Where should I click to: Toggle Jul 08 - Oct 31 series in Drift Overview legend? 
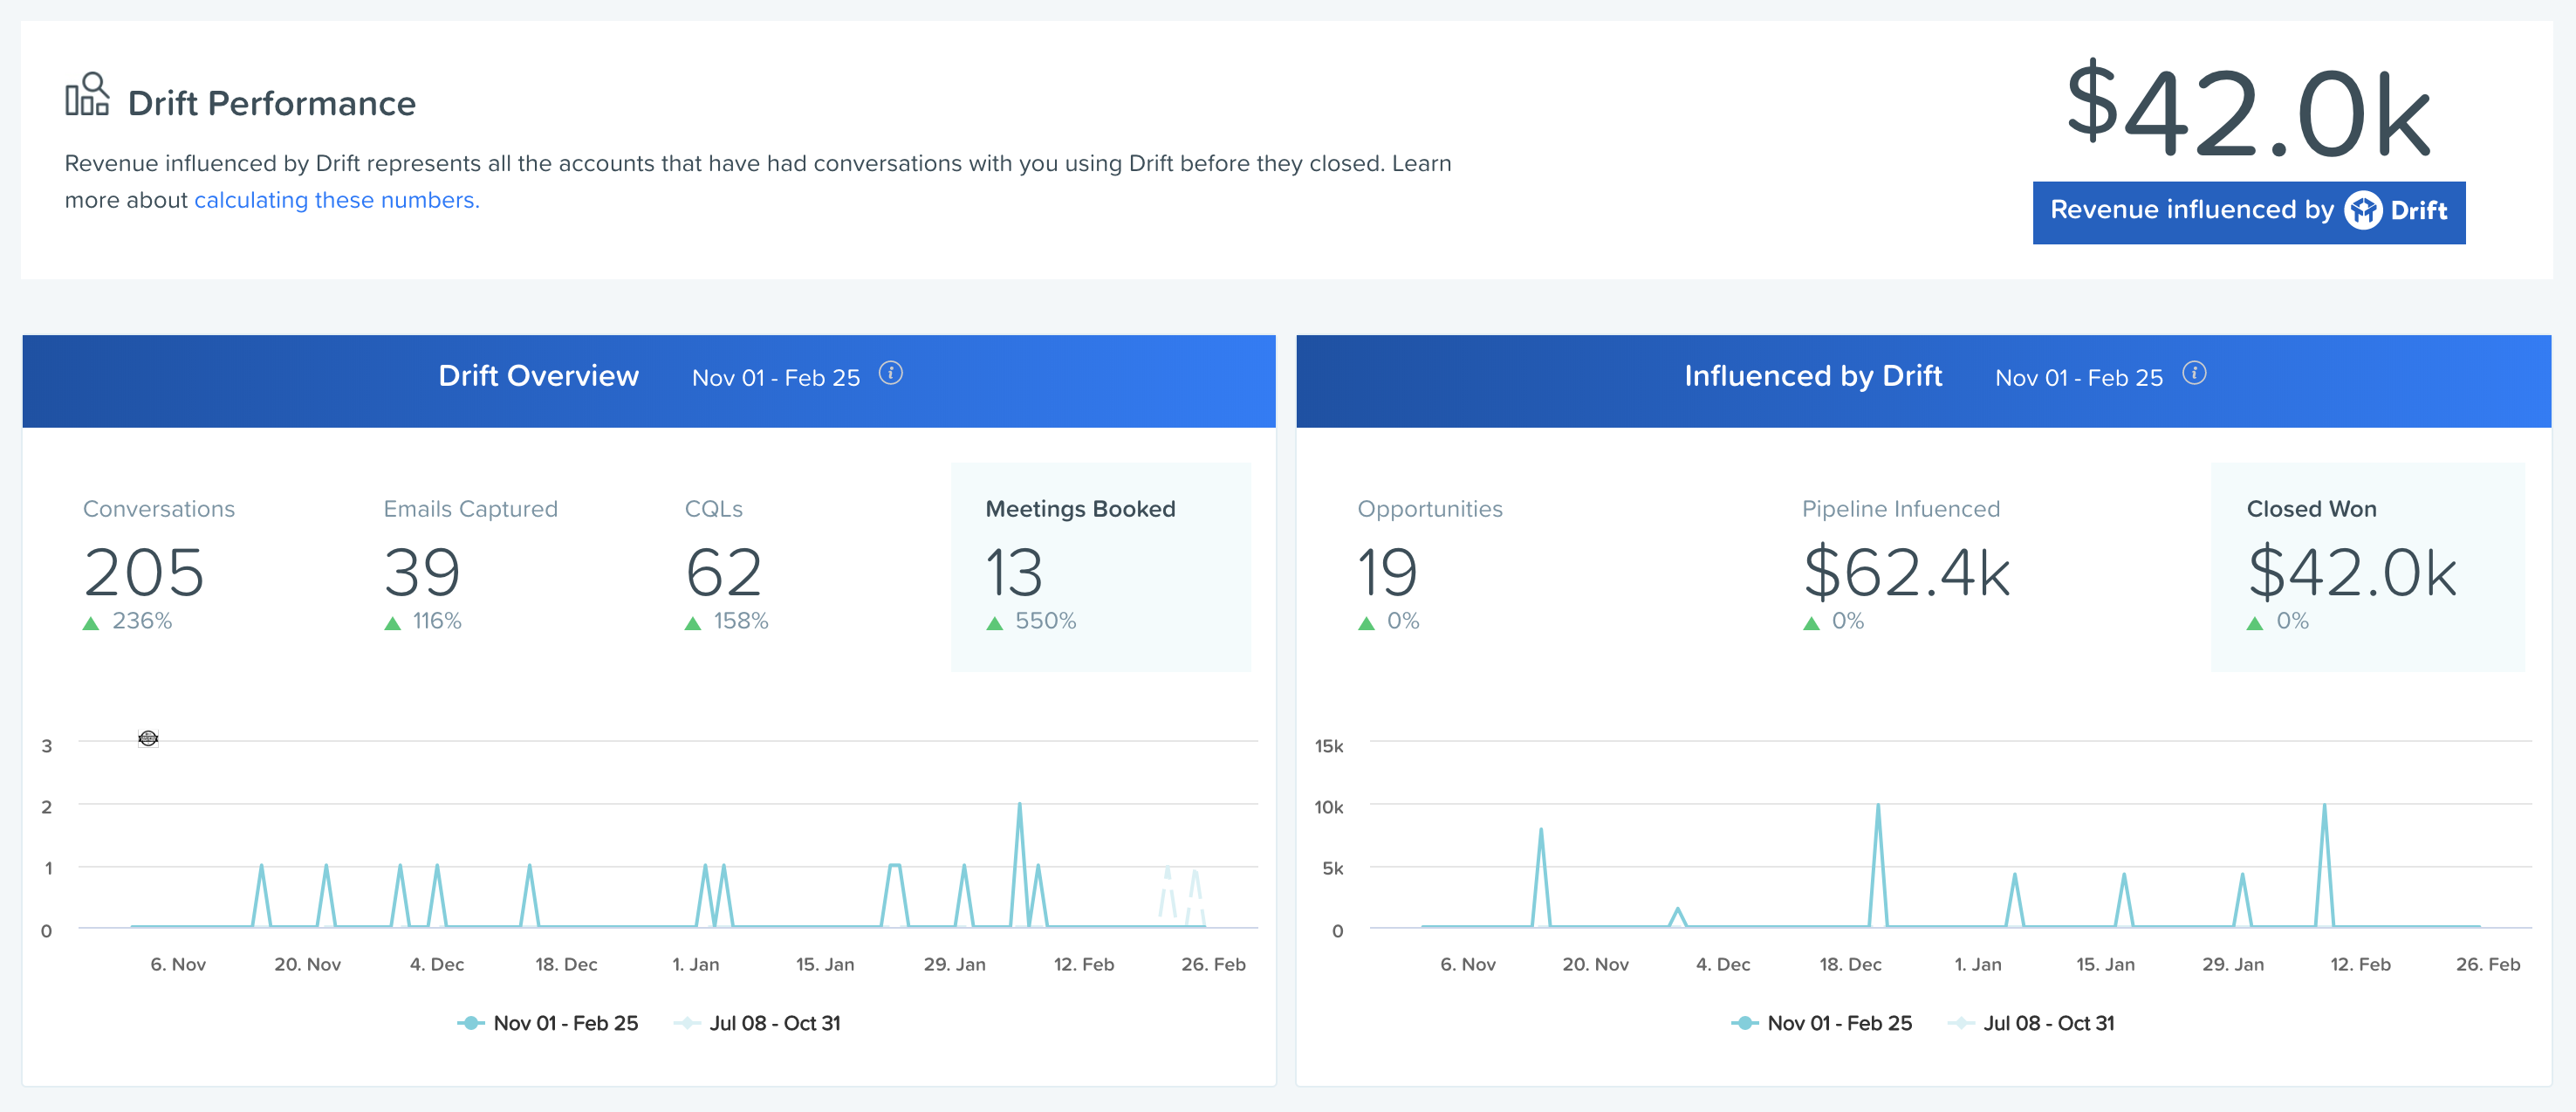point(758,1023)
